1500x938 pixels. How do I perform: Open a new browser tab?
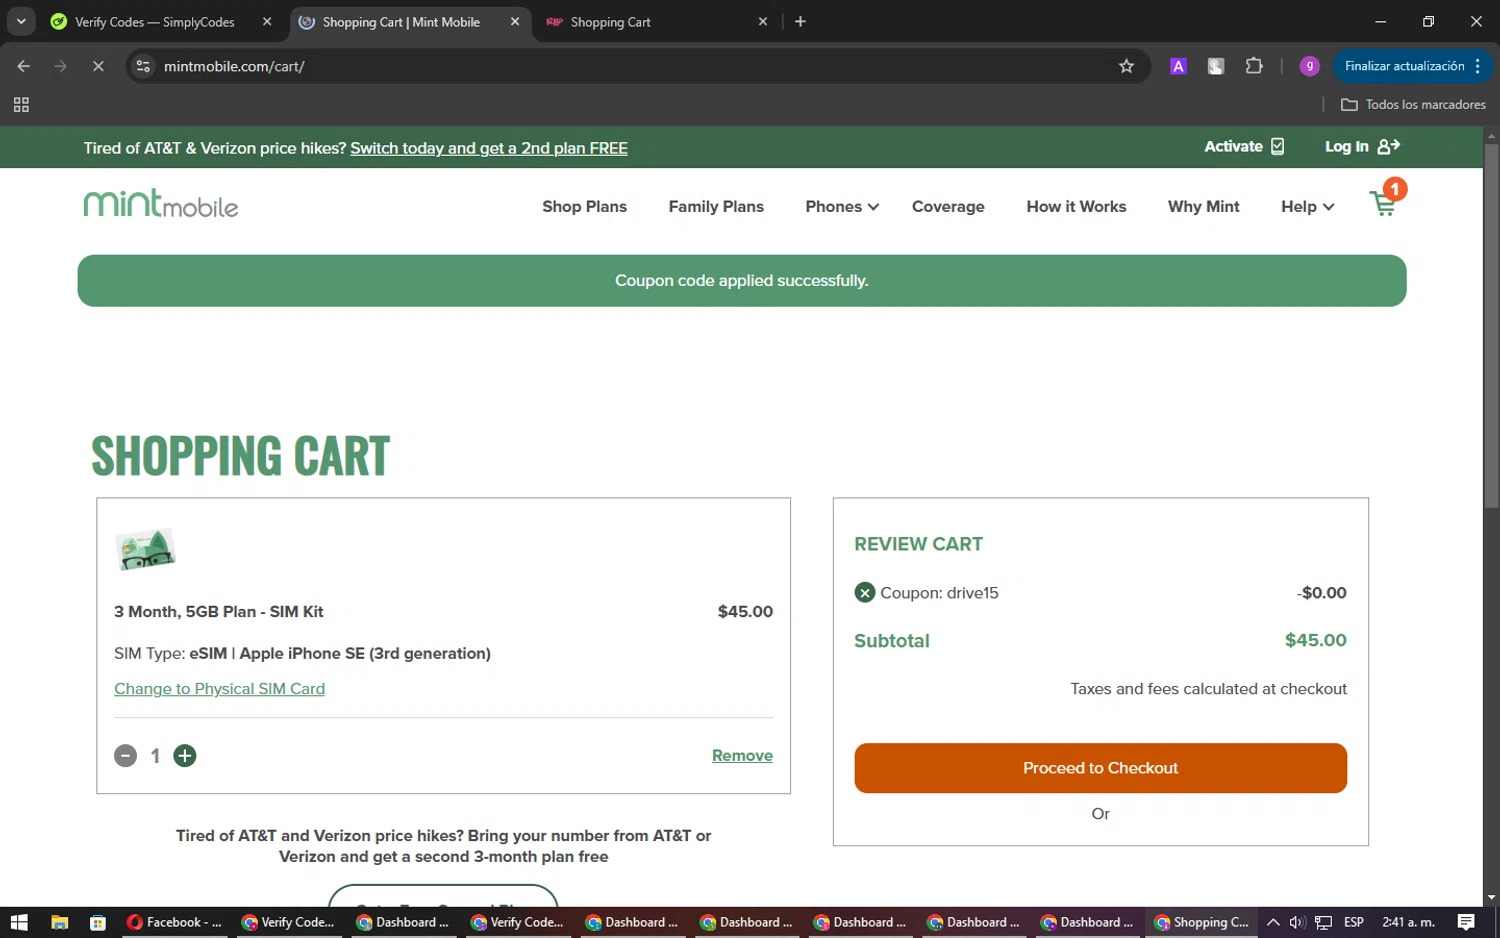[800, 21]
